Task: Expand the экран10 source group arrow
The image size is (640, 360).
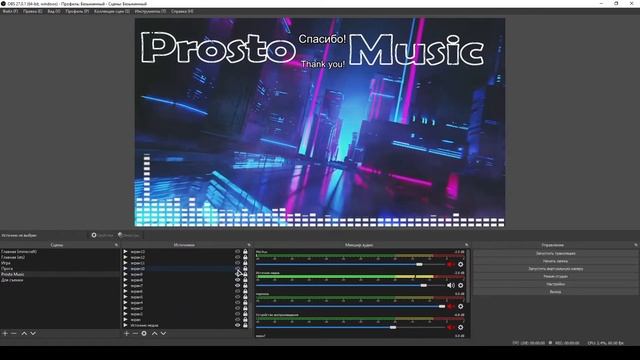Action: coord(126,269)
